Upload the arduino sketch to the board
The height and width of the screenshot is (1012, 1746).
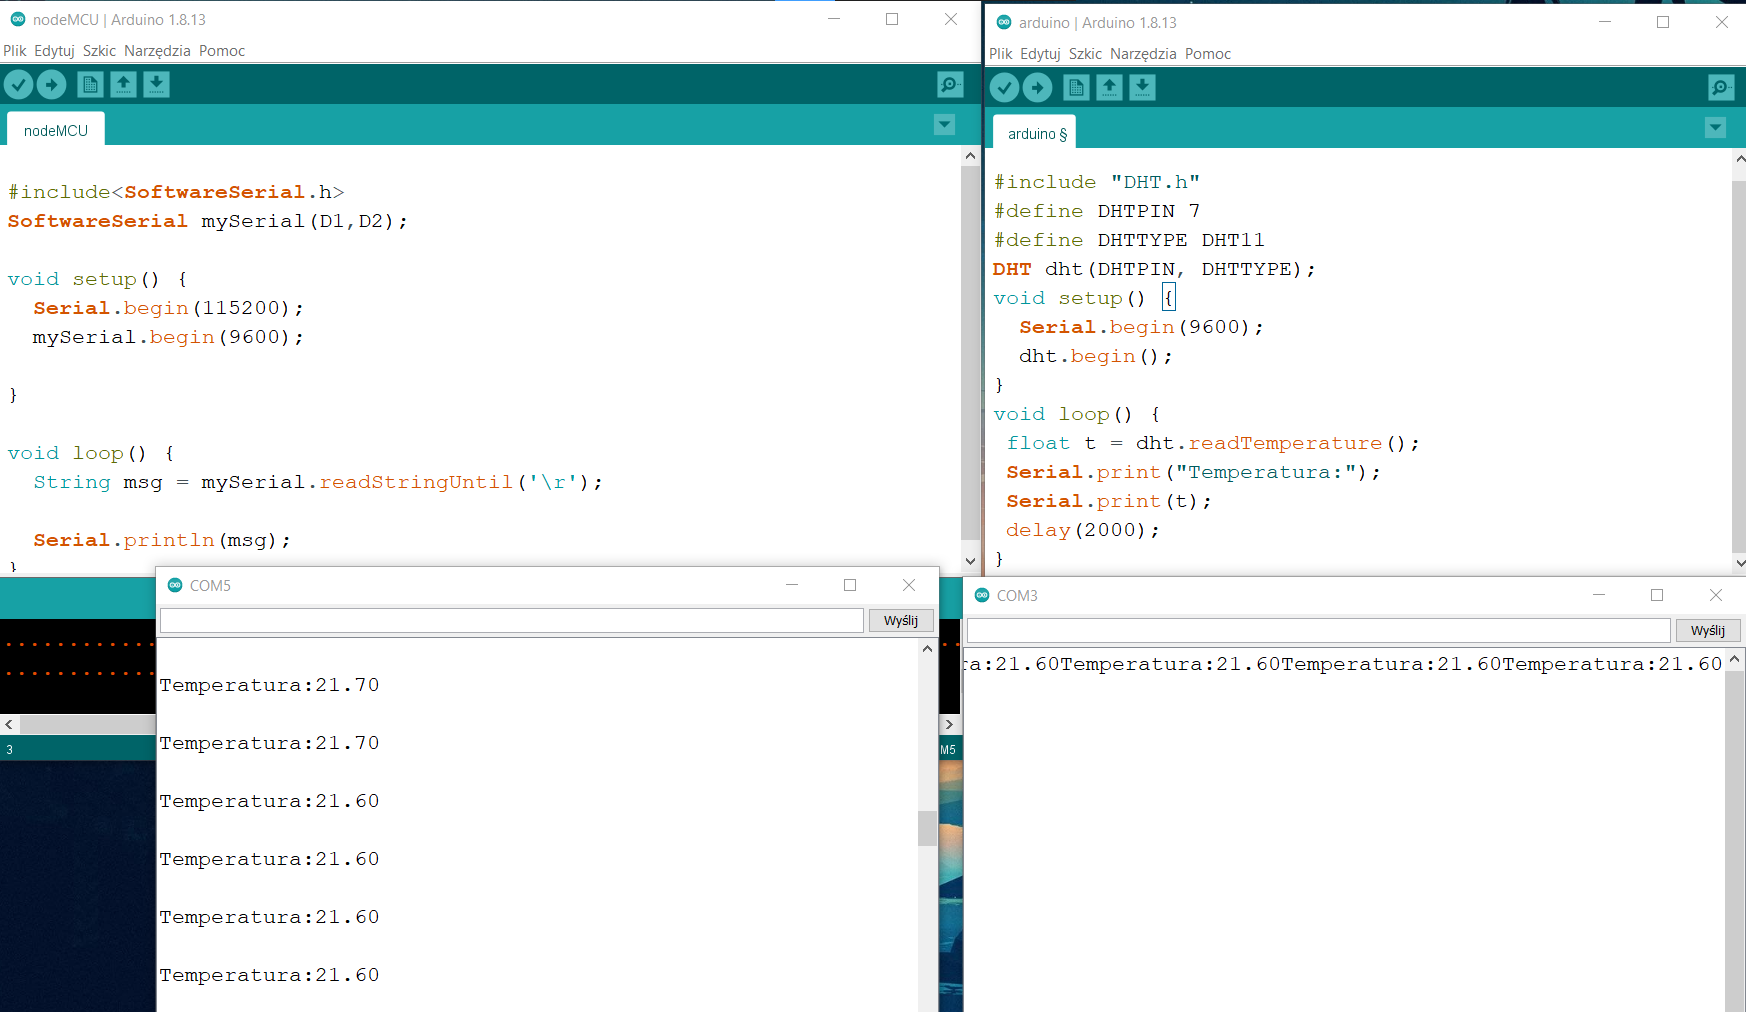[x=1037, y=87]
